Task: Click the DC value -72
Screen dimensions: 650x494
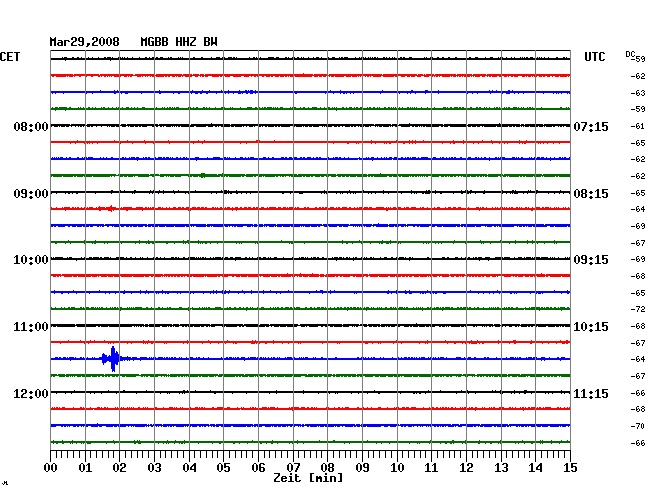Action: 638,309
